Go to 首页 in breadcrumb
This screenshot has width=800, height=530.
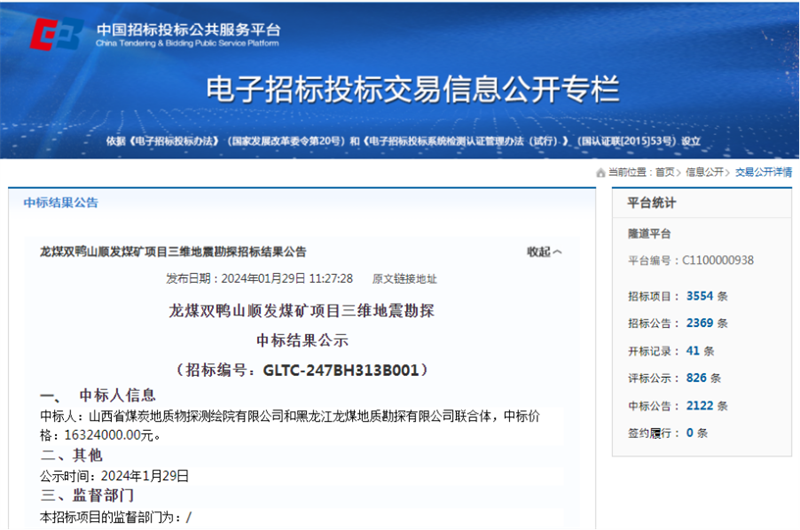coord(665,173)
